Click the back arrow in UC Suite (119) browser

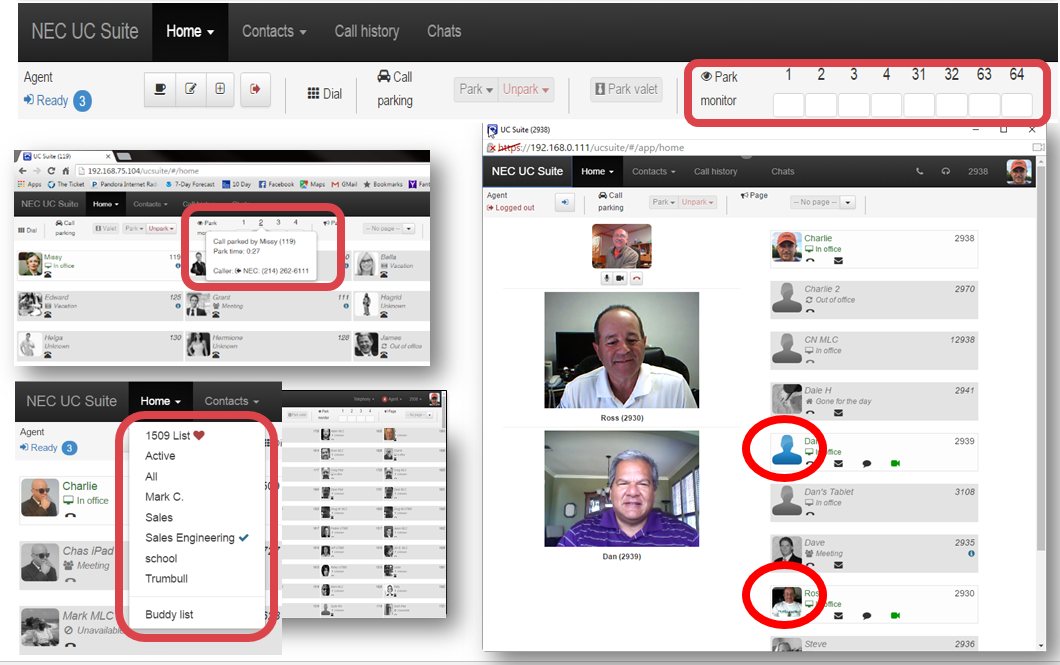[x=23, y=171]
